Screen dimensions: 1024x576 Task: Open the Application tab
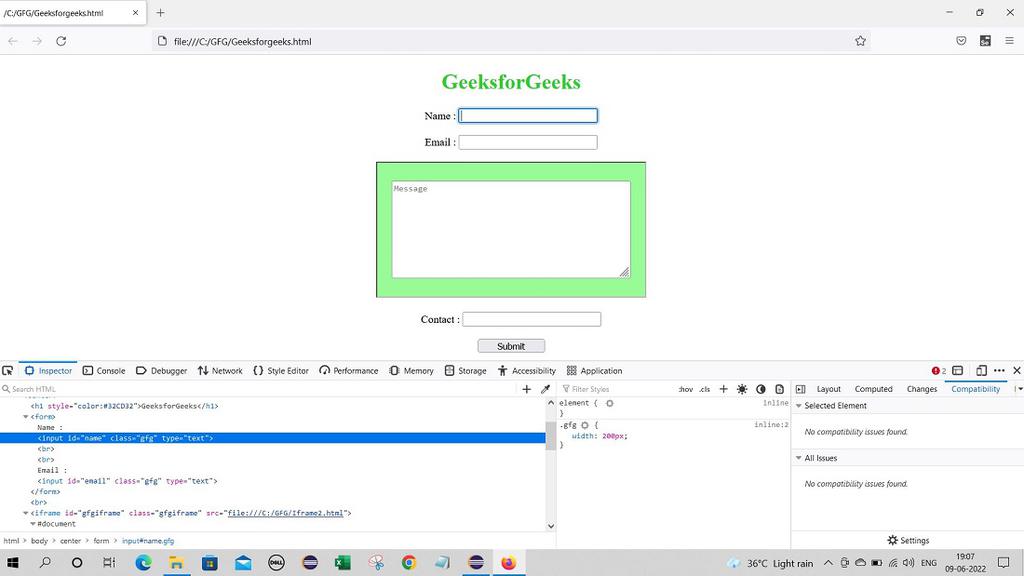[594, 370]
